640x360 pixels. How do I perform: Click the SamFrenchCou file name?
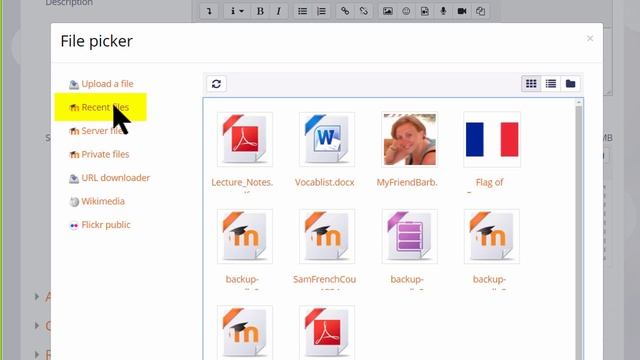click(324, 280)
